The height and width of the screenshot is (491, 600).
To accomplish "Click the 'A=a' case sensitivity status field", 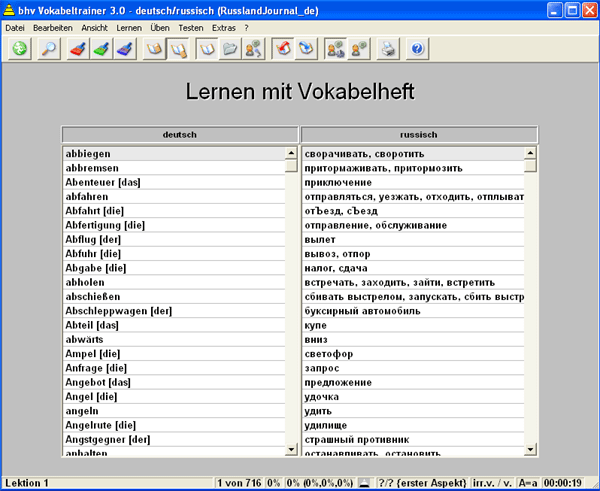I will pyautogui.click(x=528, y=483).
